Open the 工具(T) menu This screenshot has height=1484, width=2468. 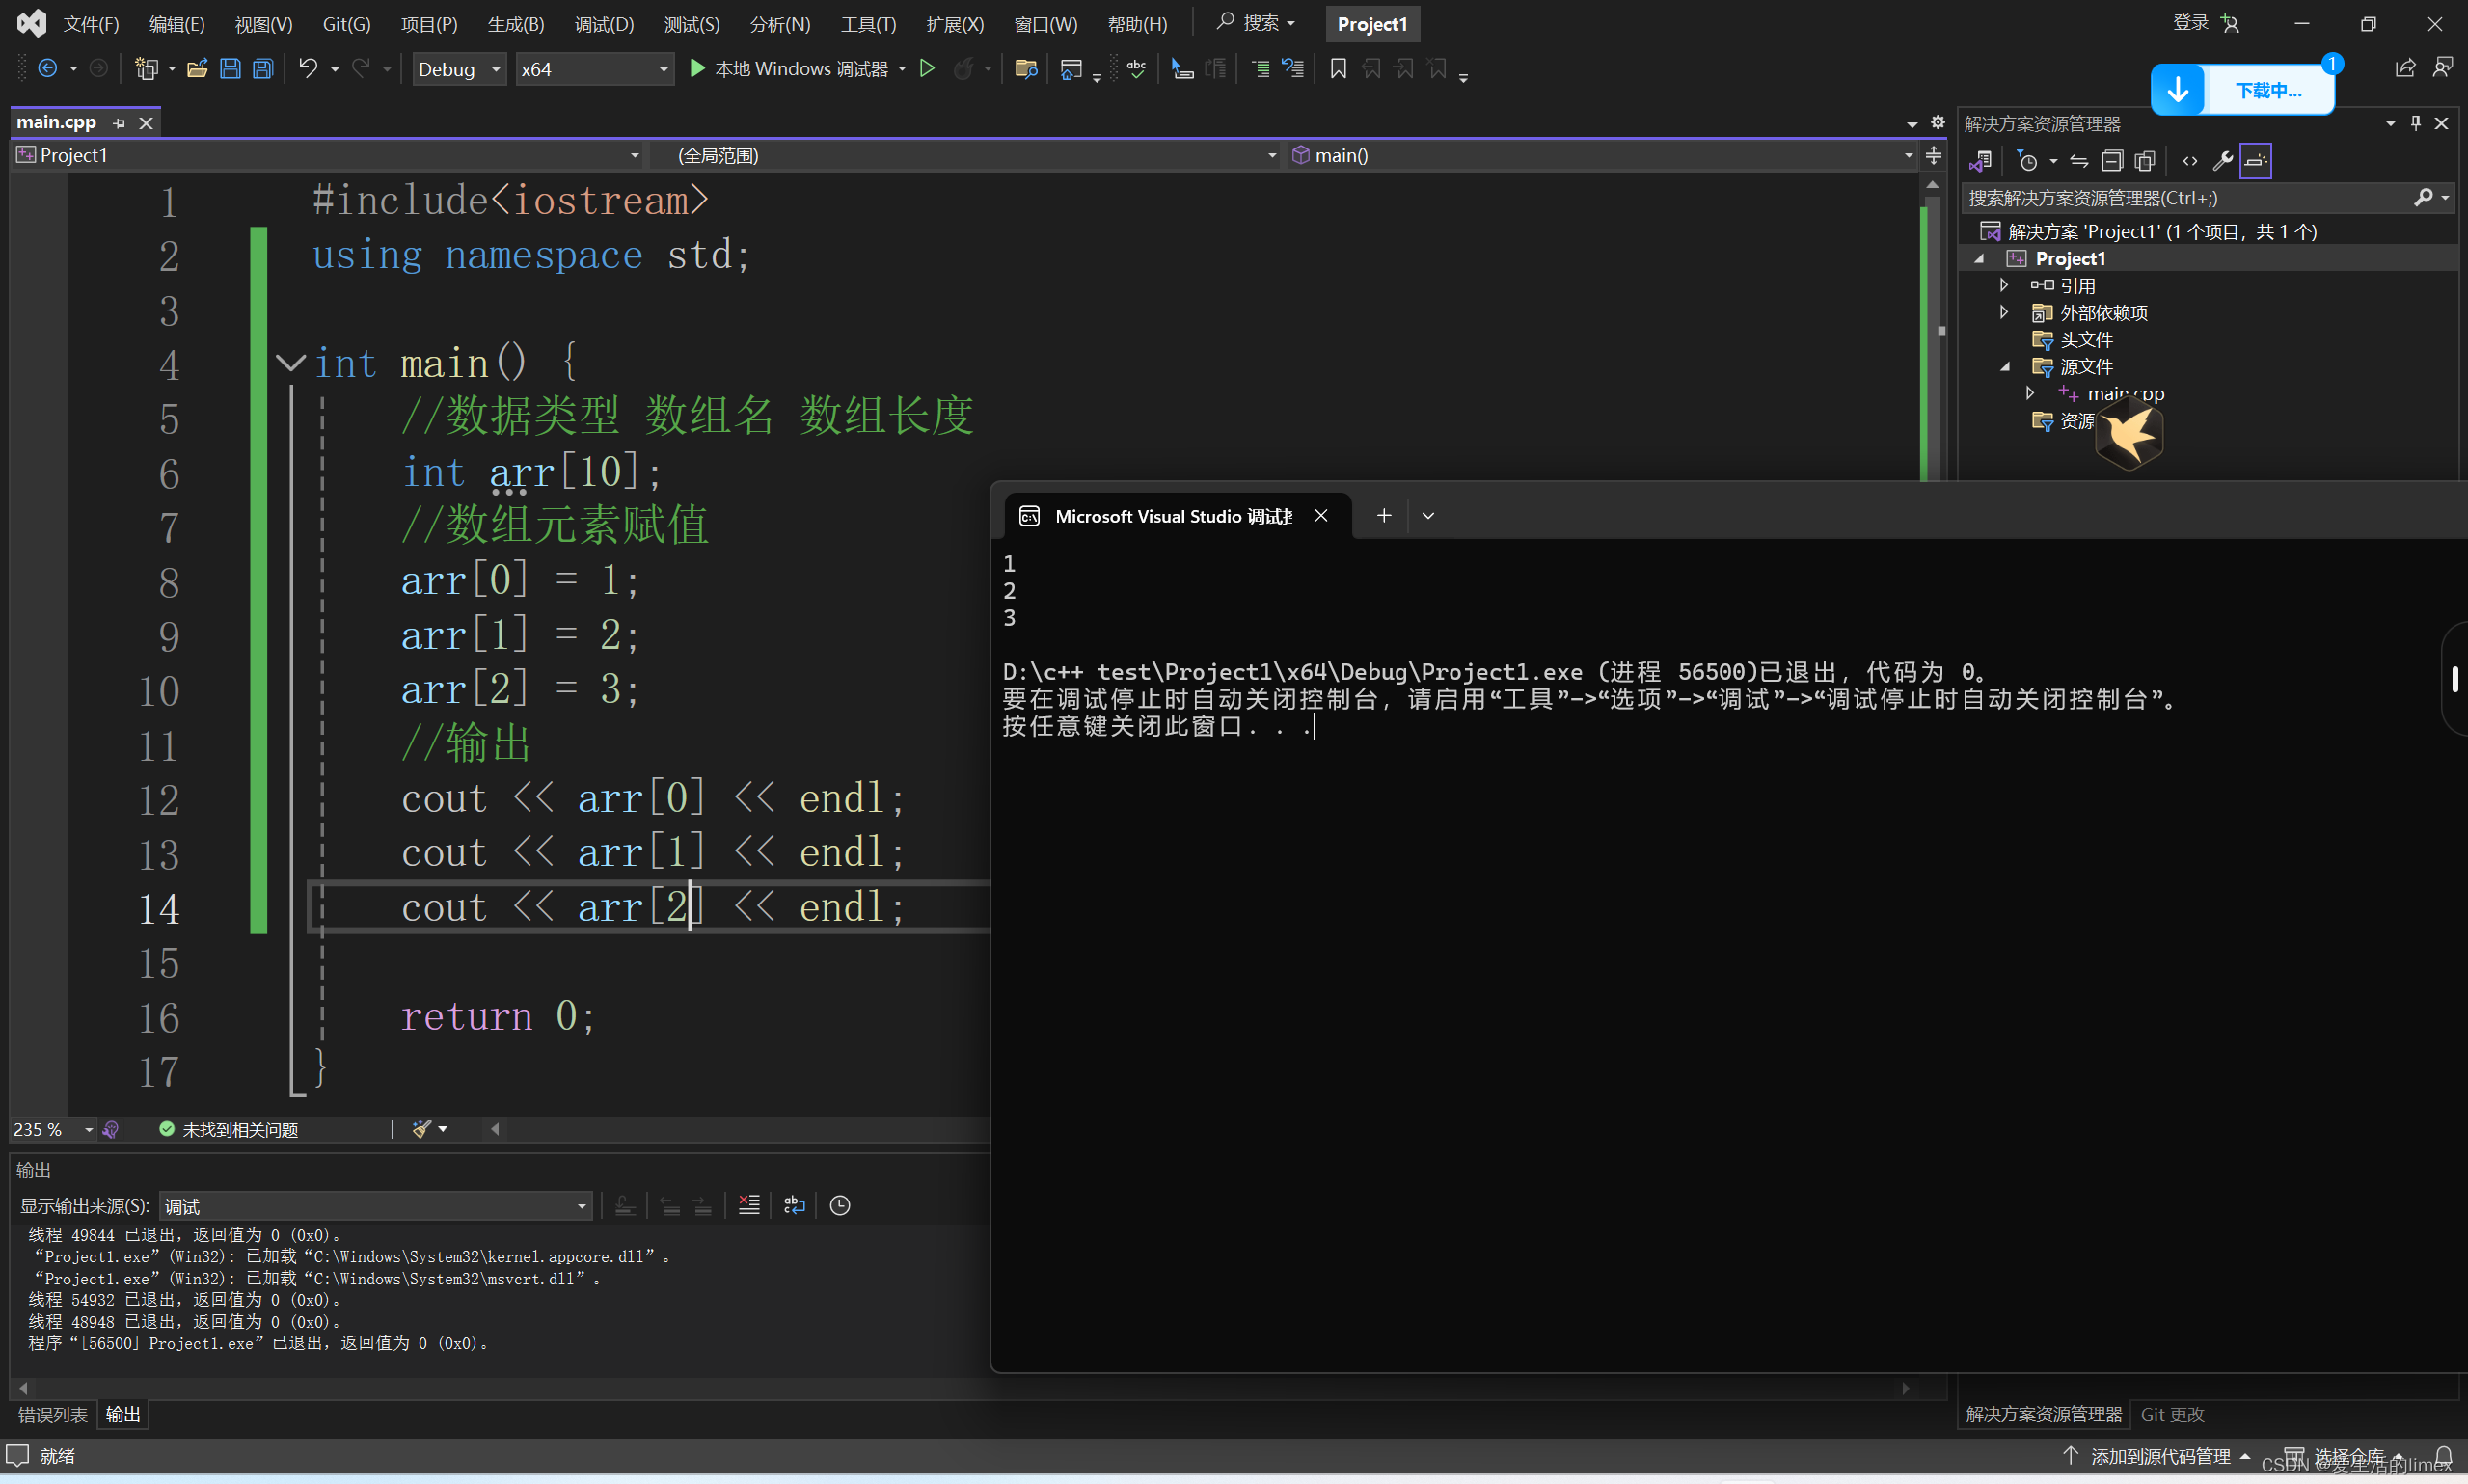click(x=868, y=24)
